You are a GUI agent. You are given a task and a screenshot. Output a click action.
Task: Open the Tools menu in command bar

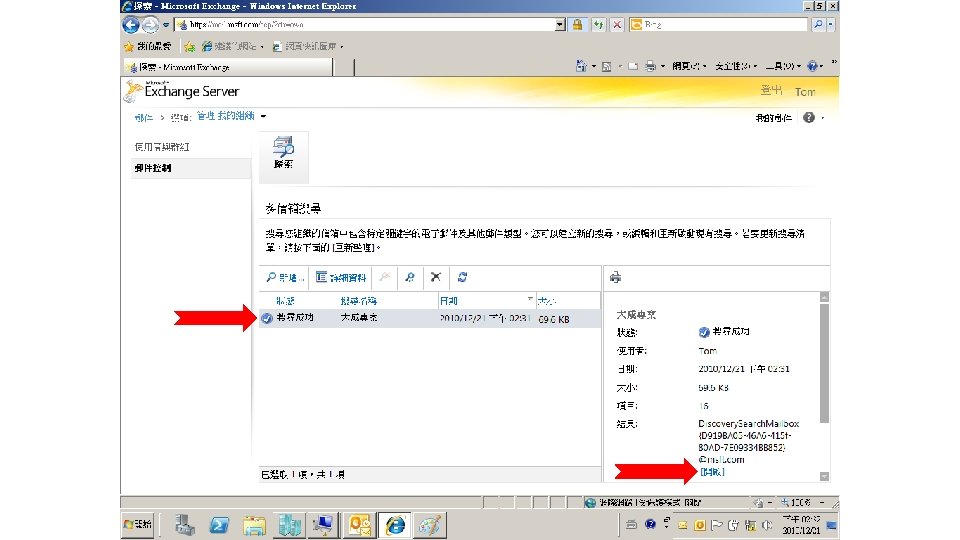tap(783, 66)
